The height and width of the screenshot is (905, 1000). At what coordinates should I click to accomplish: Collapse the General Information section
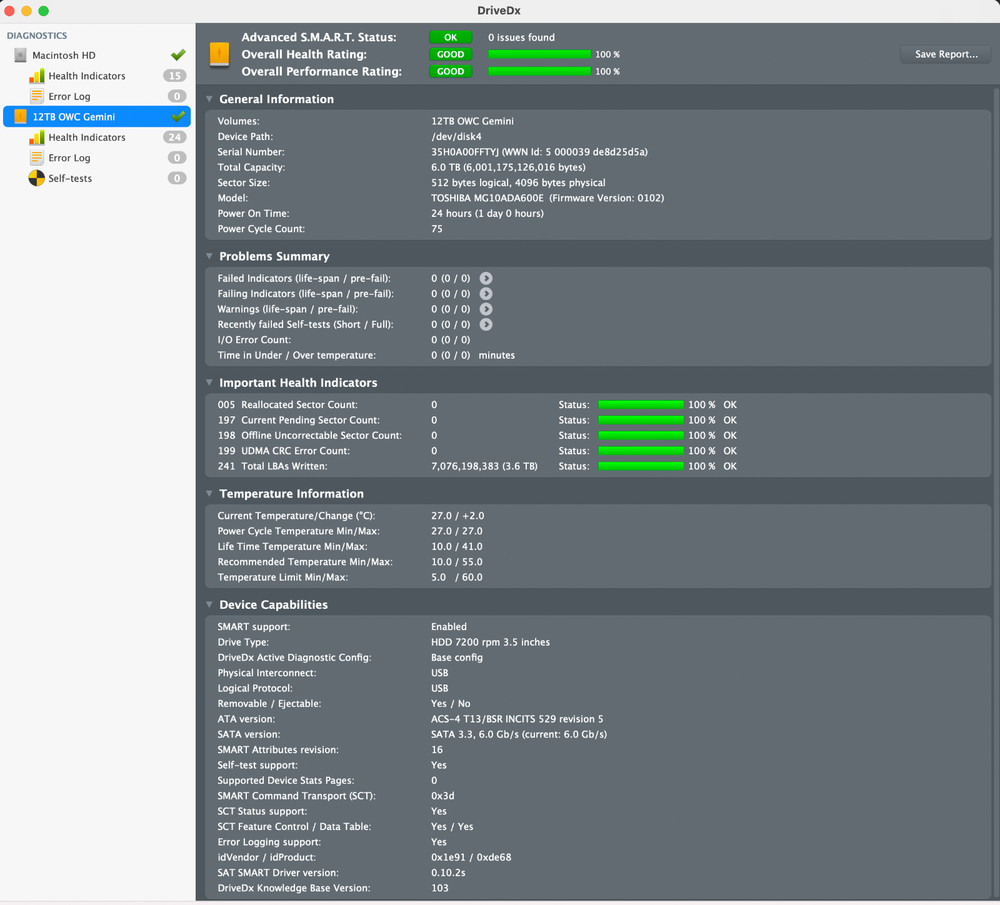(x=209, y=99)
